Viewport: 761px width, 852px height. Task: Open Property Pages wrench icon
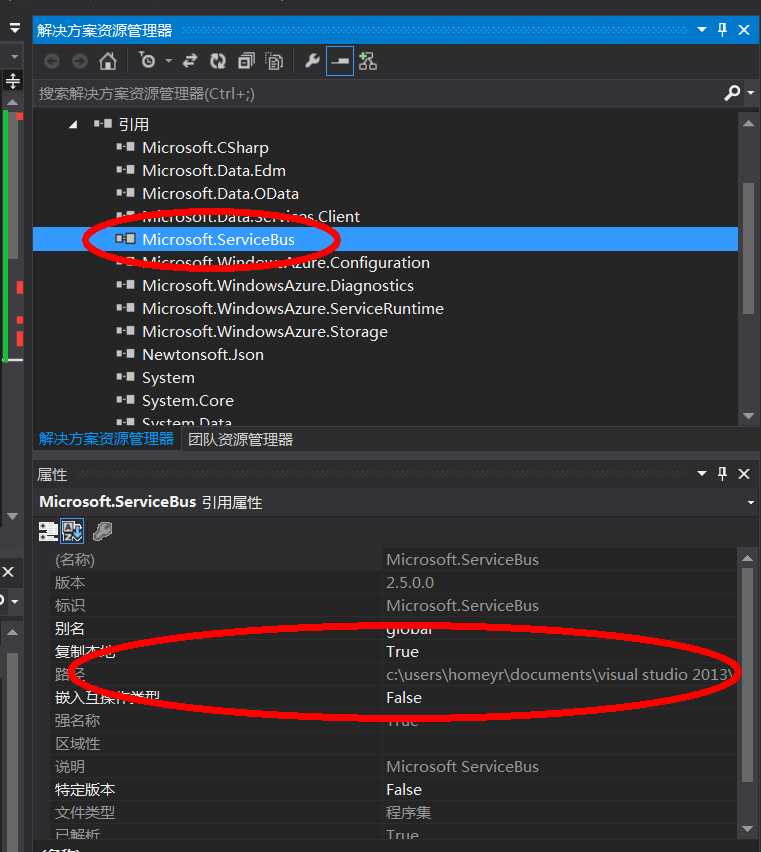point(102,531)
